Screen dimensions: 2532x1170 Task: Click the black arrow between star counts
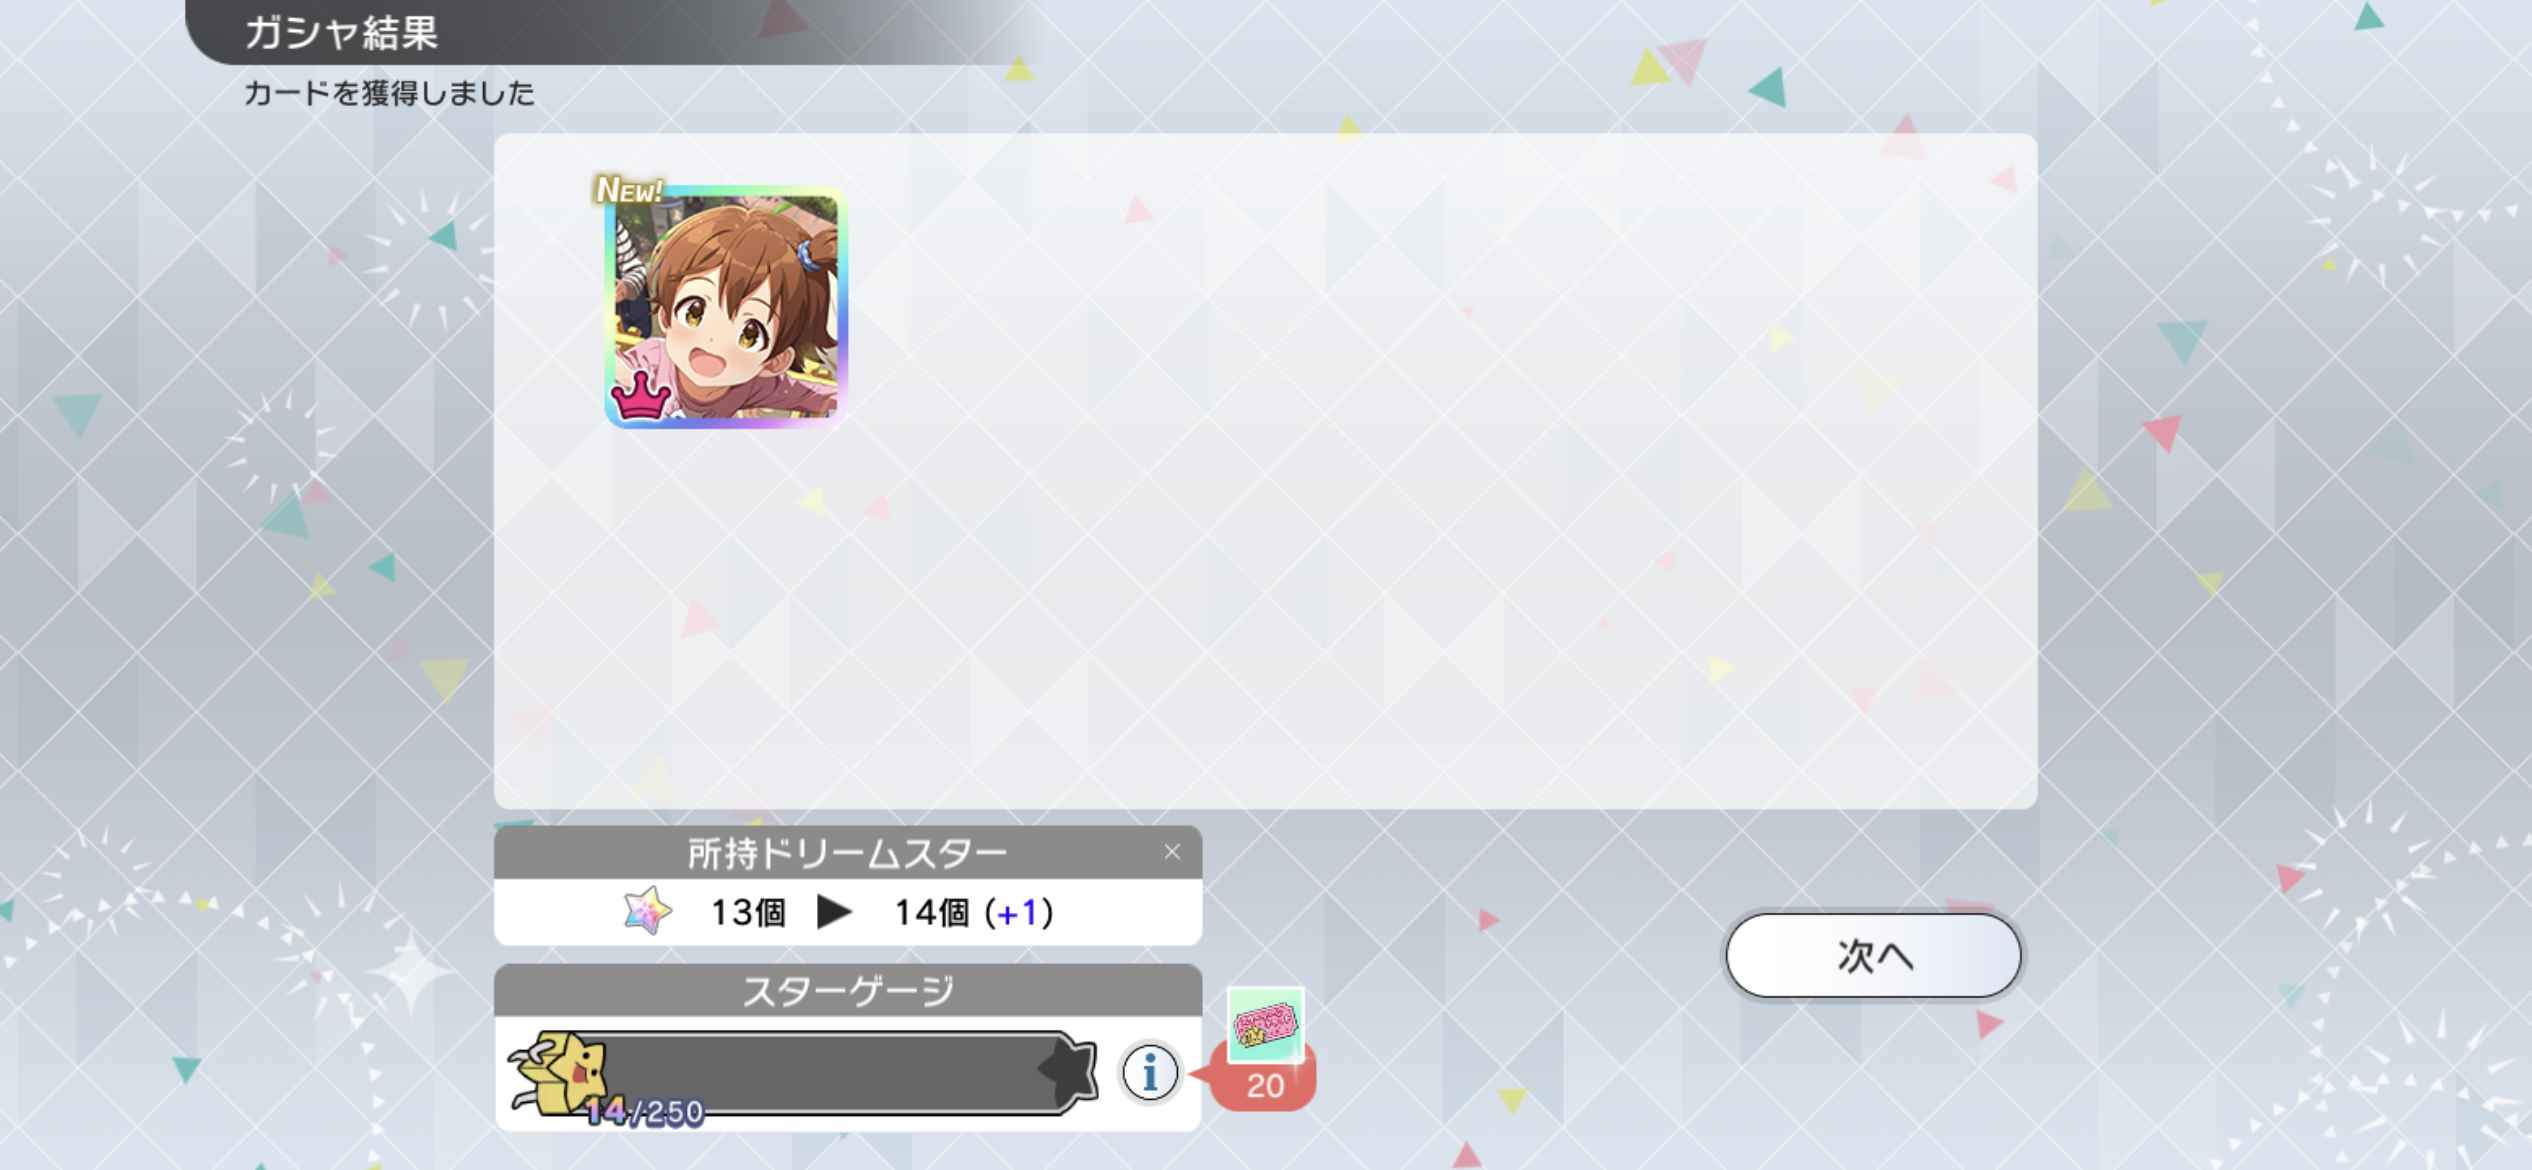[x=833, y=912]
